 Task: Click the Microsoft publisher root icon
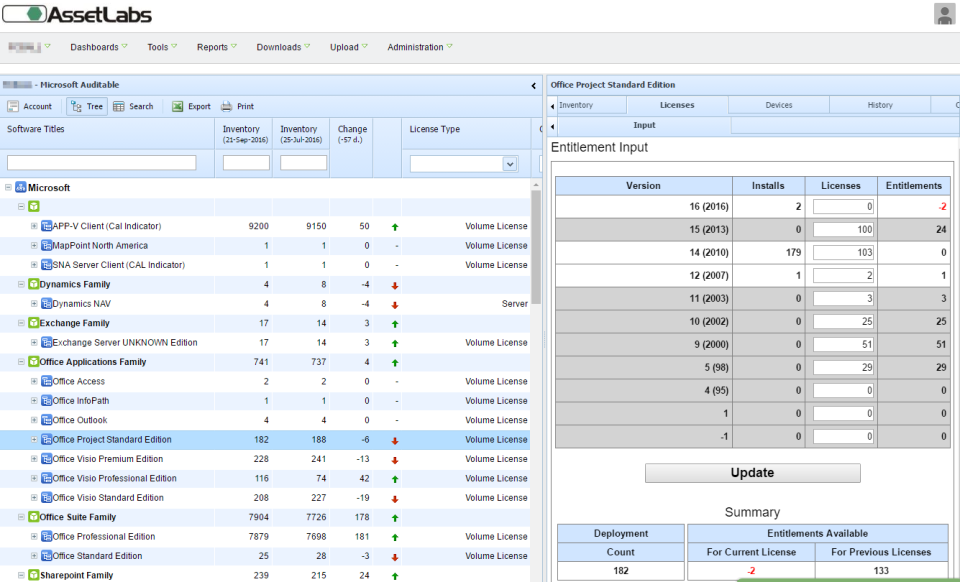click(x=20, y=188)
